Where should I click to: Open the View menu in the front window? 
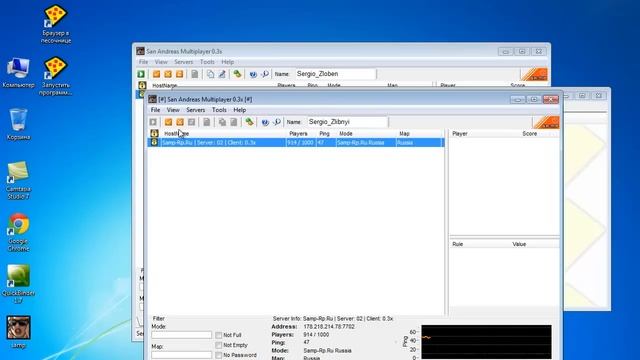pos(173,110)
